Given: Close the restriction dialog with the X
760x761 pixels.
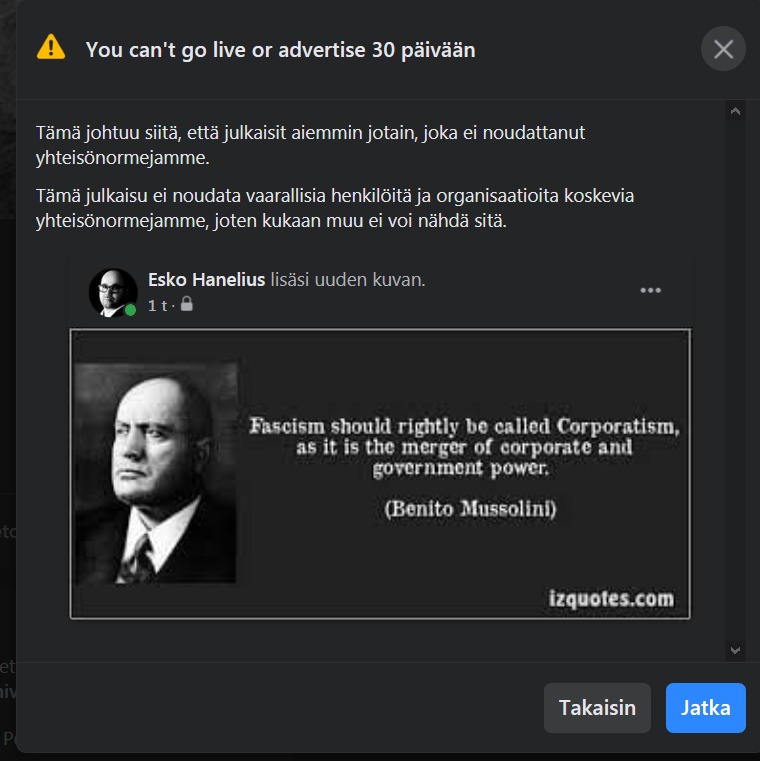Looking at the screenshot, I should 723,49.
